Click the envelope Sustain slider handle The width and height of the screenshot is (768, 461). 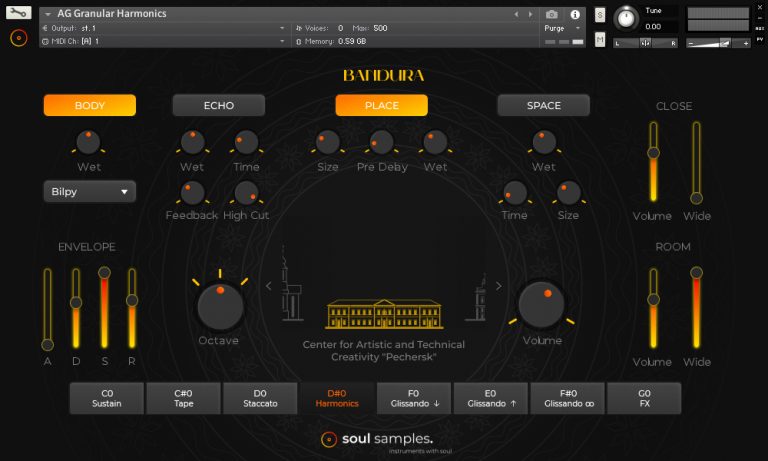click(x=104, y=273)
